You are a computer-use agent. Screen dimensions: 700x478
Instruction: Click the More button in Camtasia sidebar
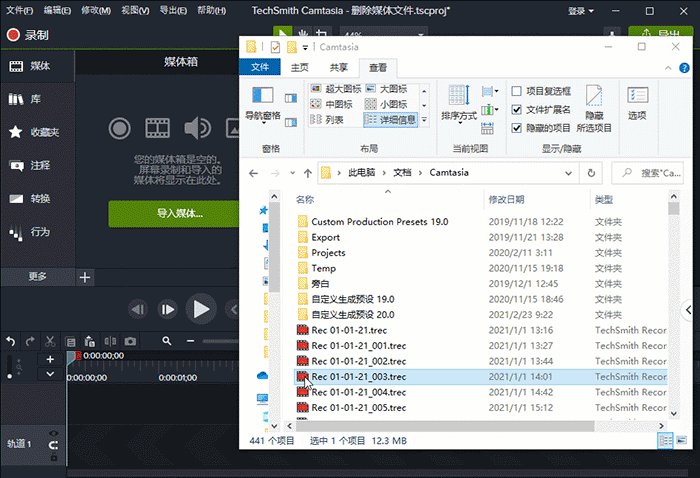click(x=38, y=277)
